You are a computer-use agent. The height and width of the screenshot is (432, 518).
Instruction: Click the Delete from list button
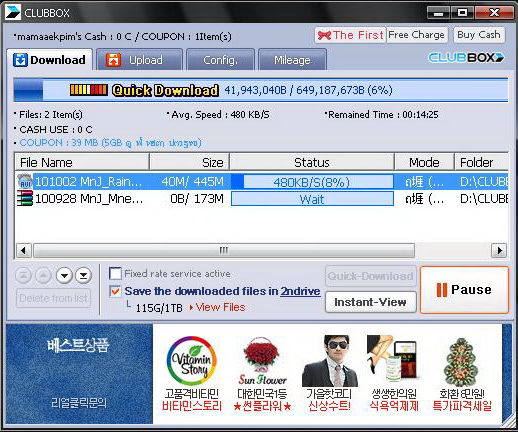[x=53, y=298]
